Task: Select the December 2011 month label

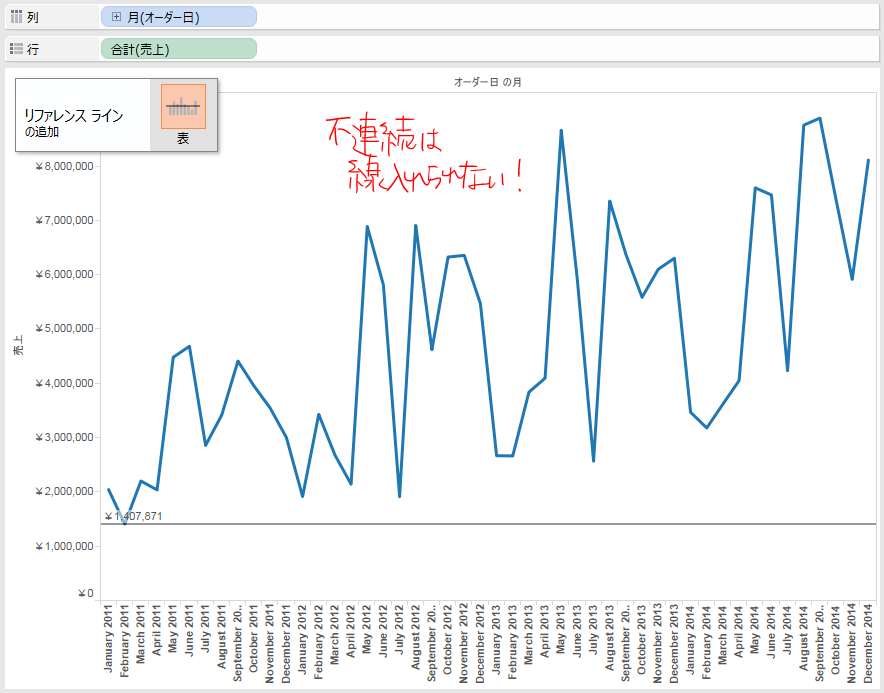Action: pyautogui.click(x=286, y=644)
